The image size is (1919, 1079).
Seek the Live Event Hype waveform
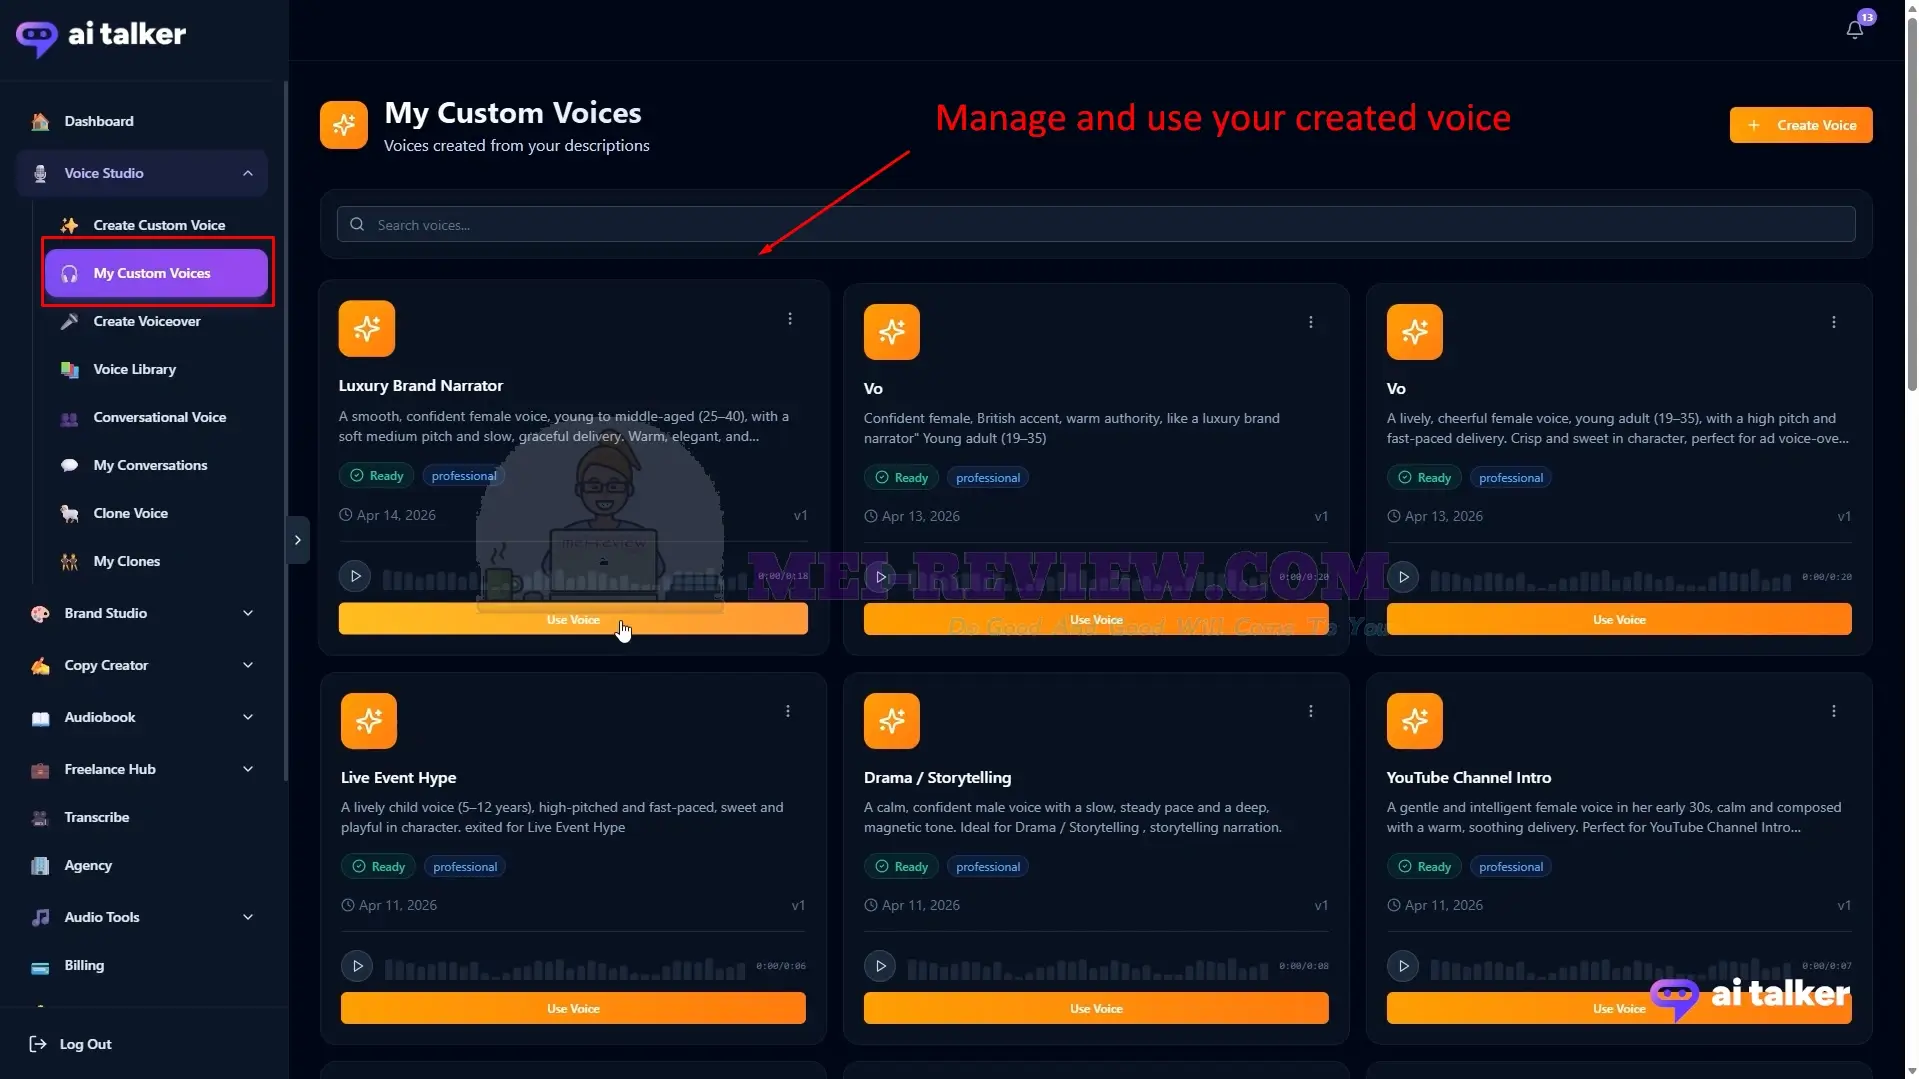coord(565,968)
